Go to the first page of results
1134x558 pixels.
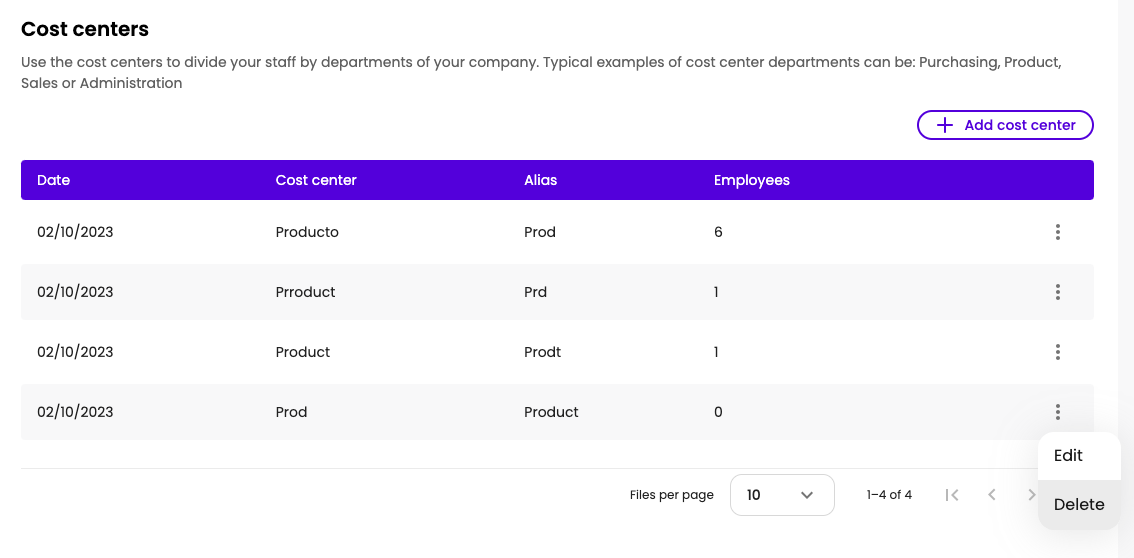pos(952,495)
